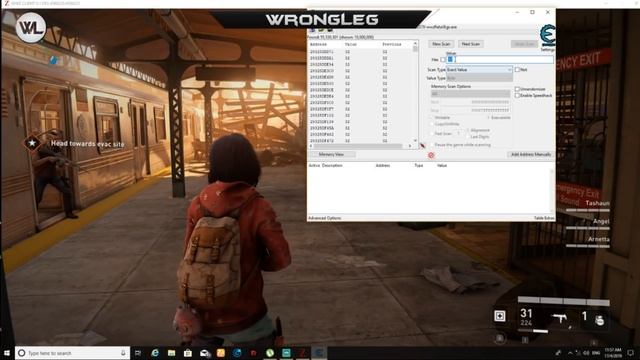Click the results list scroll right arrow

(x=410, y=146)
